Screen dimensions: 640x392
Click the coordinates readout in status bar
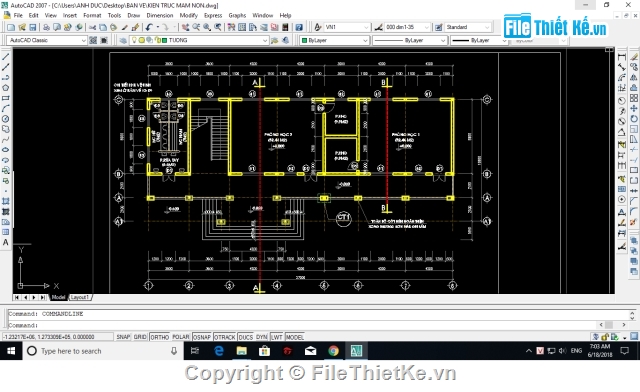[x=58, y=337]
